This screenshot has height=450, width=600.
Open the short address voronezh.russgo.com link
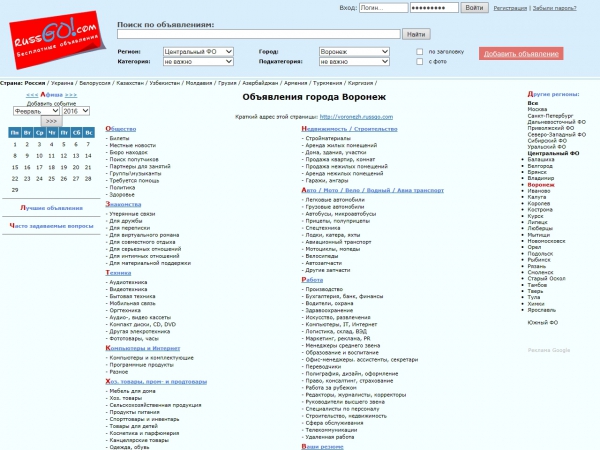tap(356, 117)
